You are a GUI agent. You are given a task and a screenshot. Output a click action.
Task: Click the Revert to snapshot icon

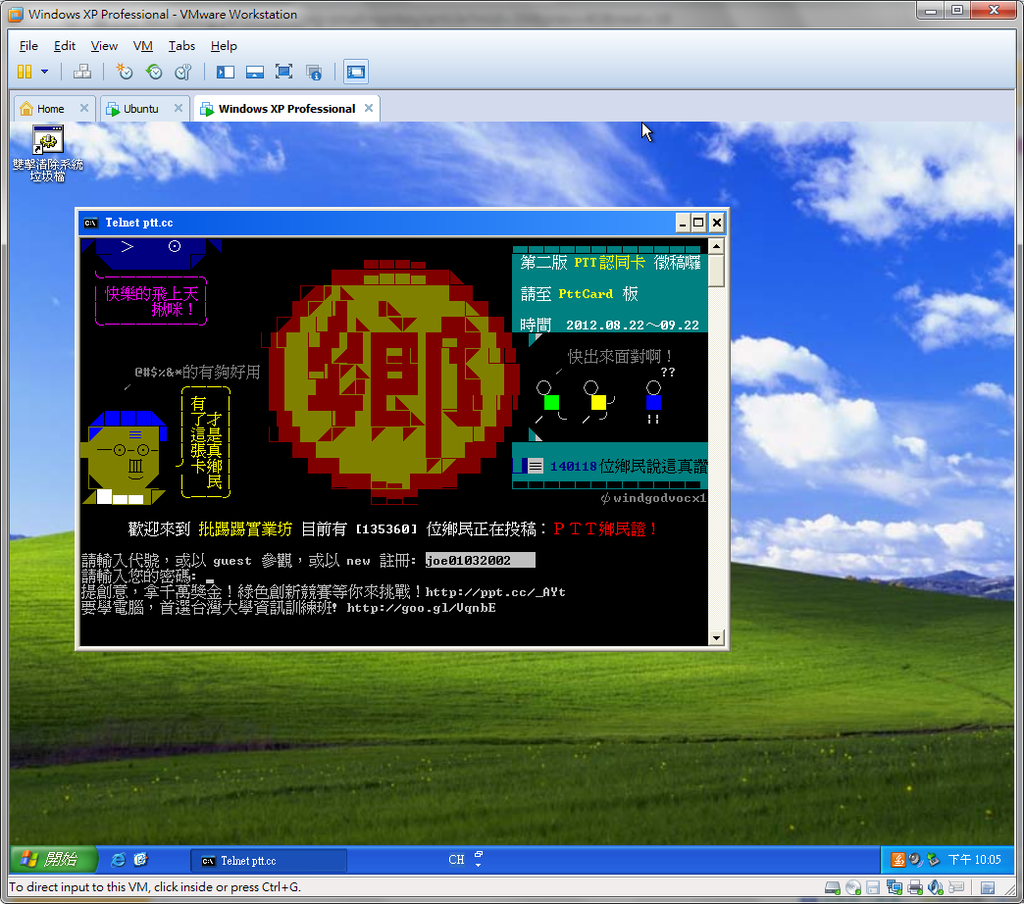click(x=154, y=72)
